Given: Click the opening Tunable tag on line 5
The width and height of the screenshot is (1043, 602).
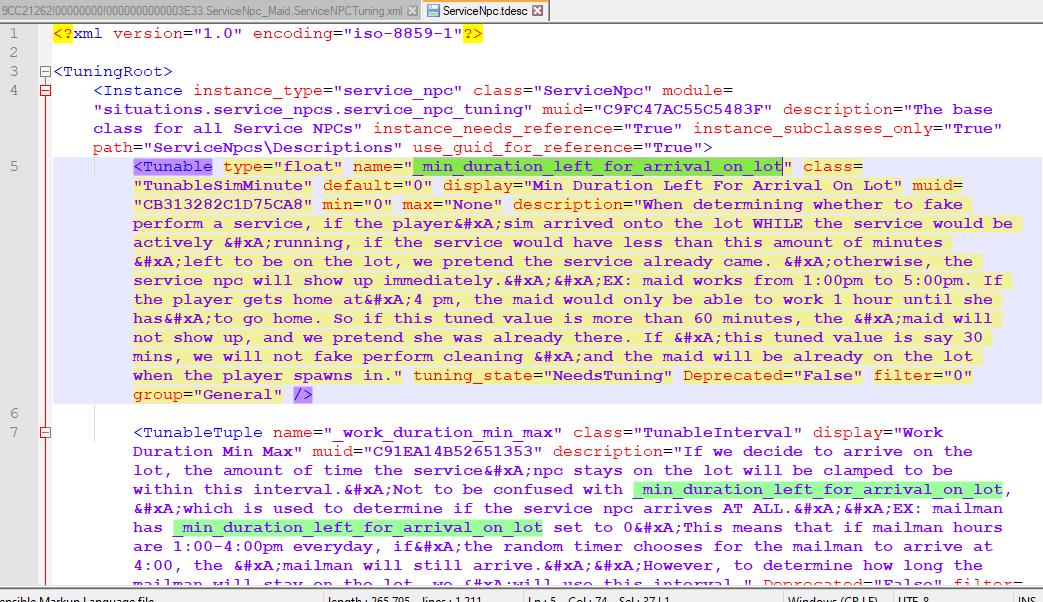Looking at the screenshot, I should click(173, 167).
